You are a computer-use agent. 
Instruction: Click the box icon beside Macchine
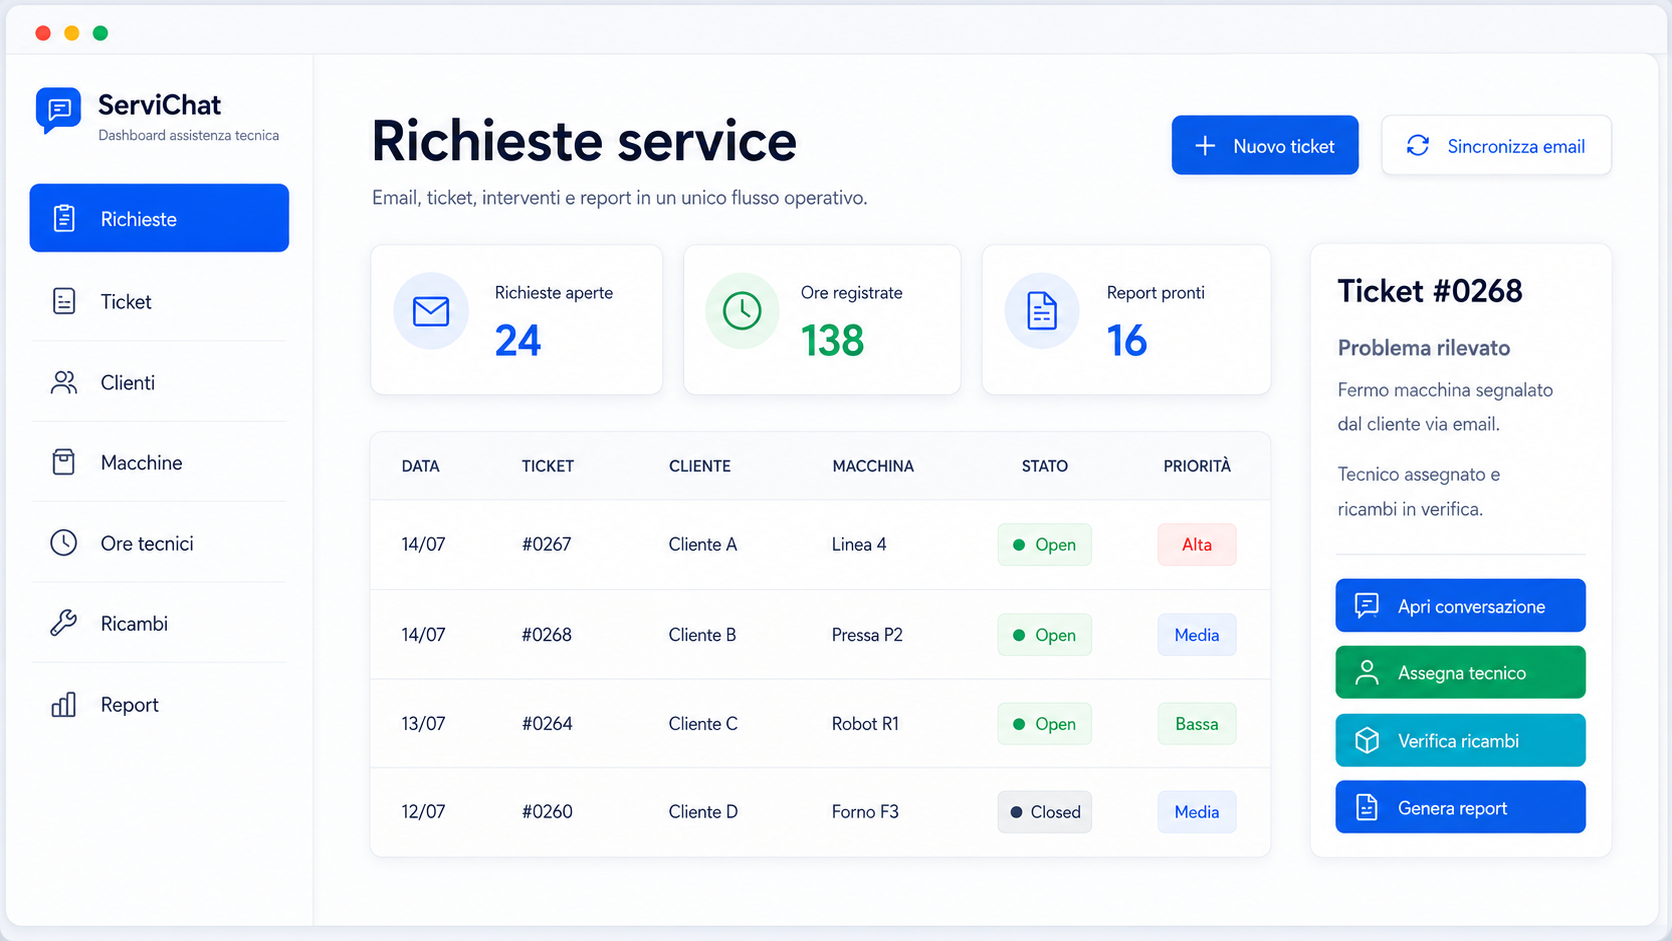pyautogui.click(x=64, y=462)
